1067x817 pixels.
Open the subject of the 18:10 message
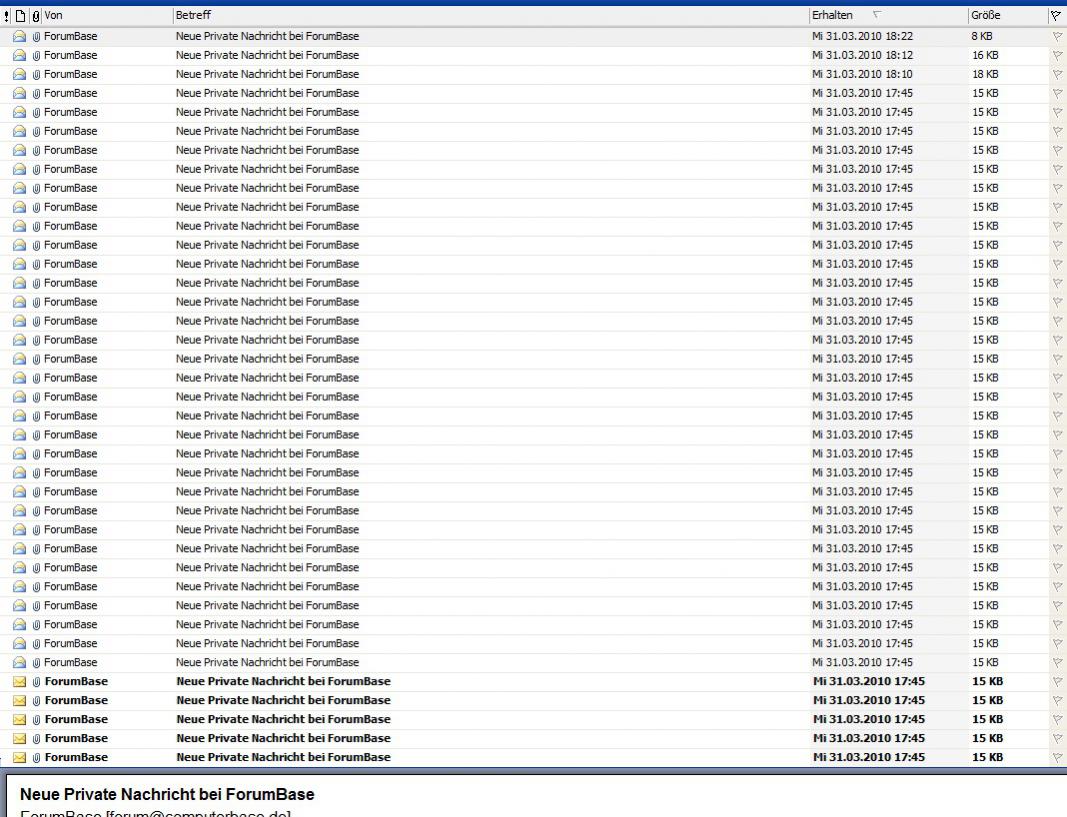pos(267,74)
